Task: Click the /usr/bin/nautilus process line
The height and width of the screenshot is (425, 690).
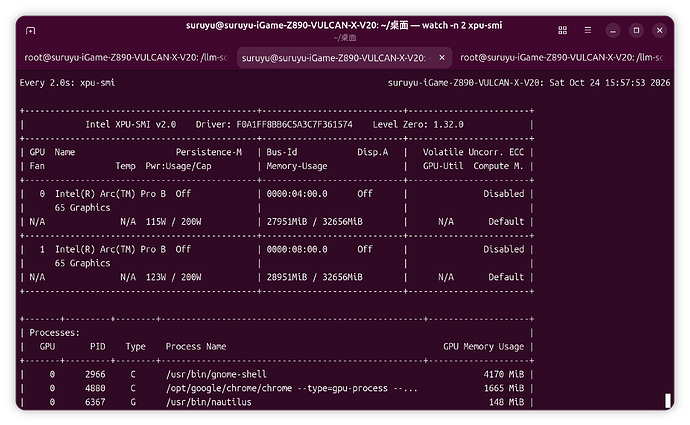Action: 277,402
